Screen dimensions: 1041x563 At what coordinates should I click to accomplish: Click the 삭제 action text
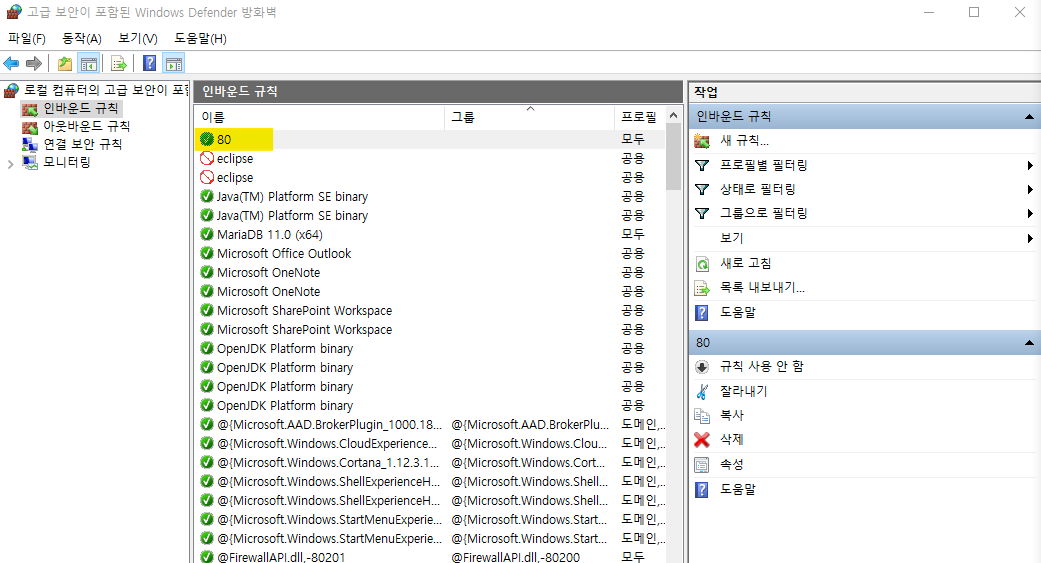pyautogui.click(x=732, y=440)
